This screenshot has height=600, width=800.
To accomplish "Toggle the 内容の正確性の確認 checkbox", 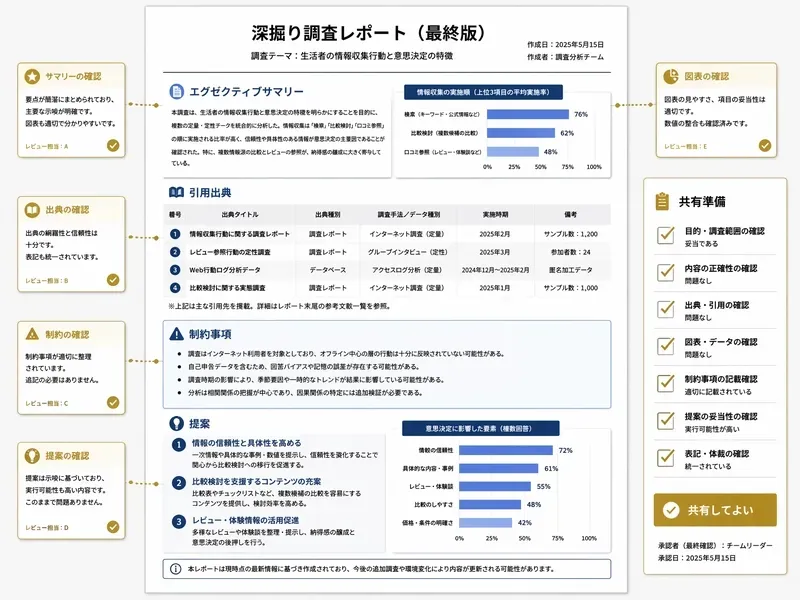I will point(666,272).
